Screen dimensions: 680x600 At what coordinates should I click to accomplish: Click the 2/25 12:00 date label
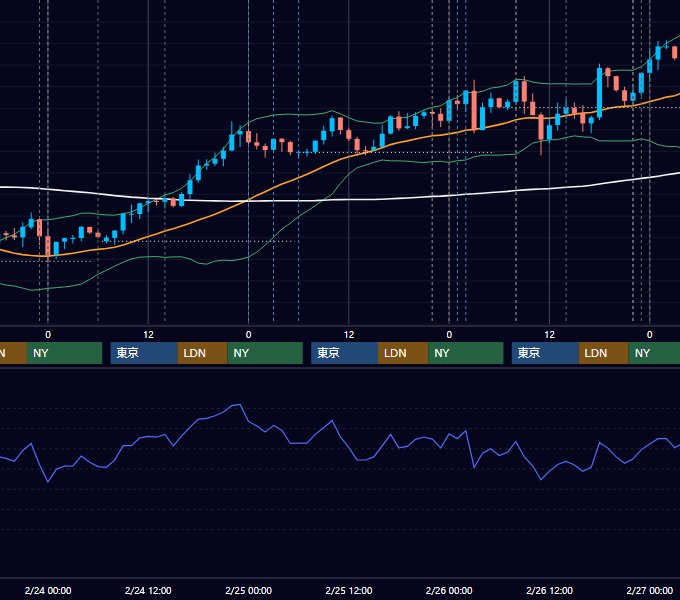(349, 590)
